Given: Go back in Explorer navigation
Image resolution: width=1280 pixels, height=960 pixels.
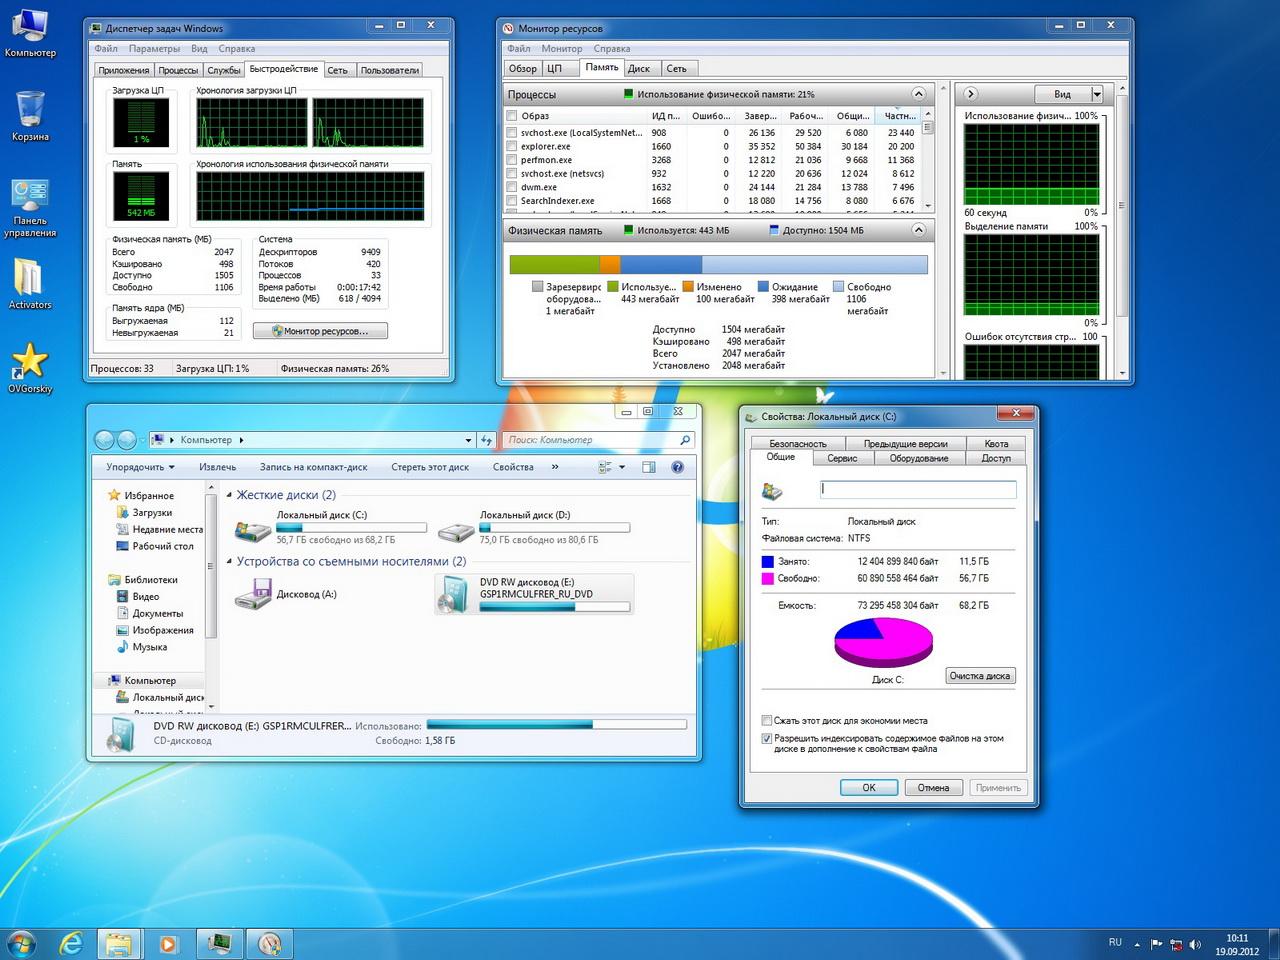Looking at the screenshot, I should click(x=104, y=440).
